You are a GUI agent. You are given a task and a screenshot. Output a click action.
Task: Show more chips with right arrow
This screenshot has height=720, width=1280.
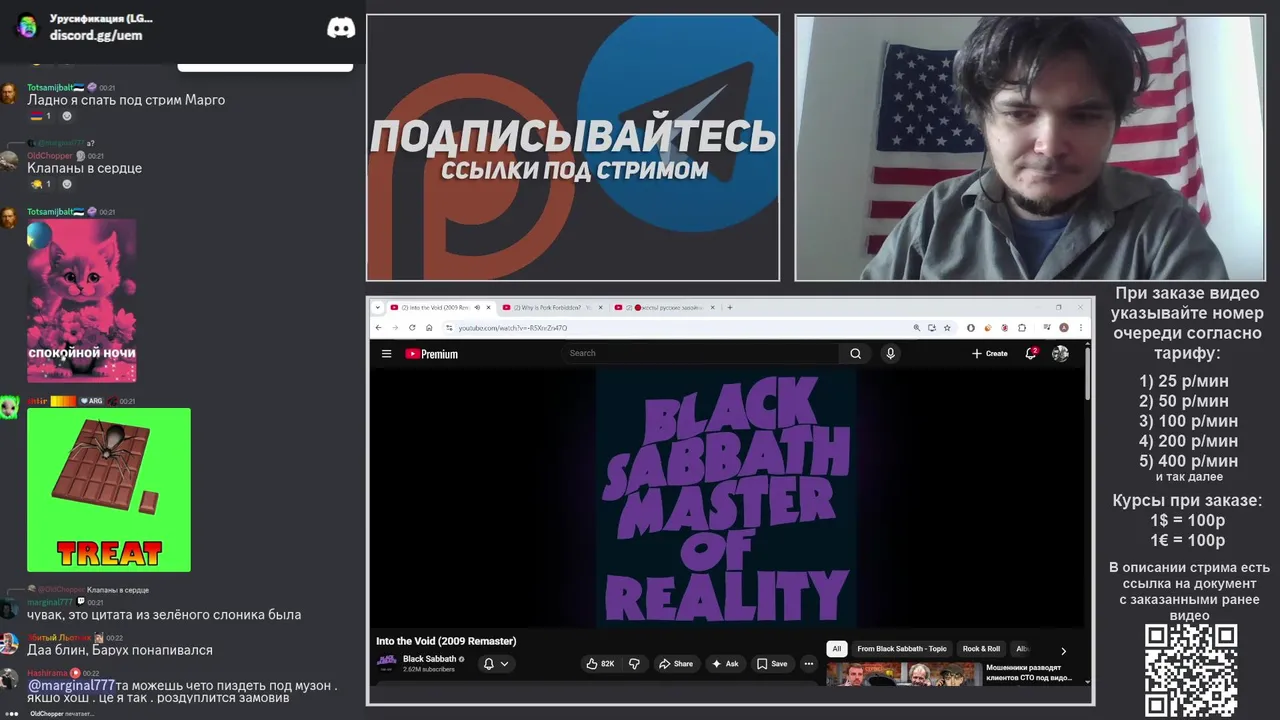[1063, 651]
